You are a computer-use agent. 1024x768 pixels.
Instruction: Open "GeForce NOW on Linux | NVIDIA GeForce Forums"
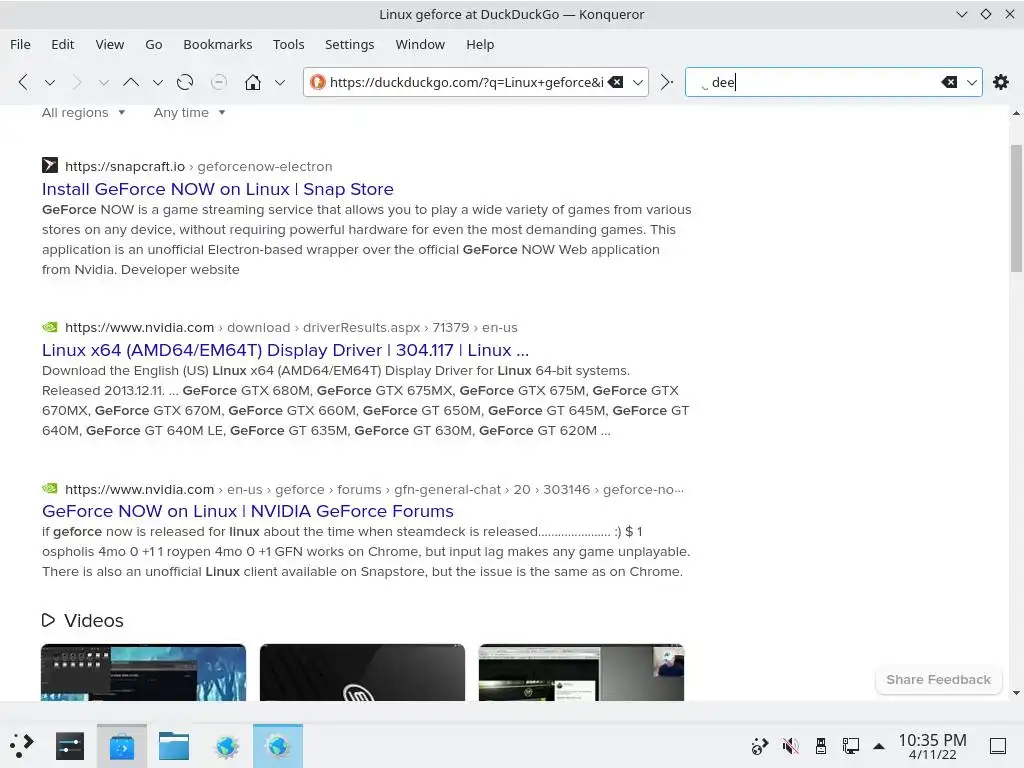click(x=248, y=511)
